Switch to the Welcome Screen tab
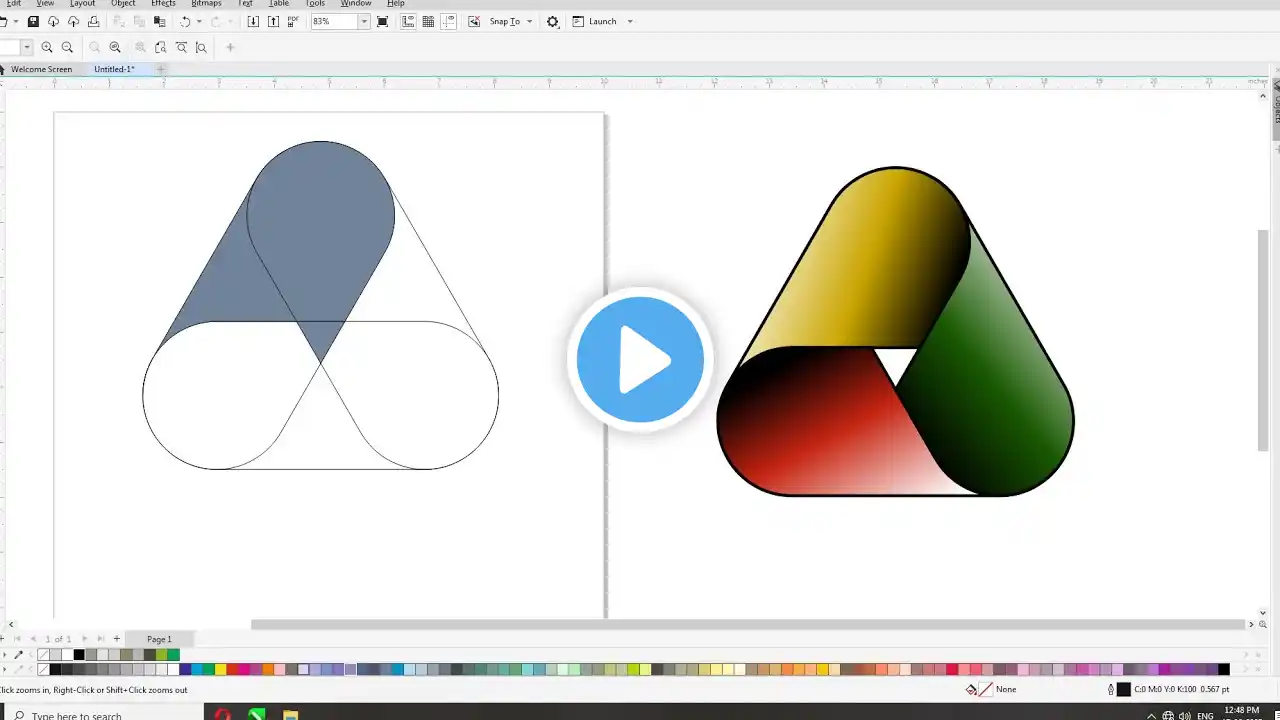This screenshot has height=720, width=1280. tap(41, 69)
